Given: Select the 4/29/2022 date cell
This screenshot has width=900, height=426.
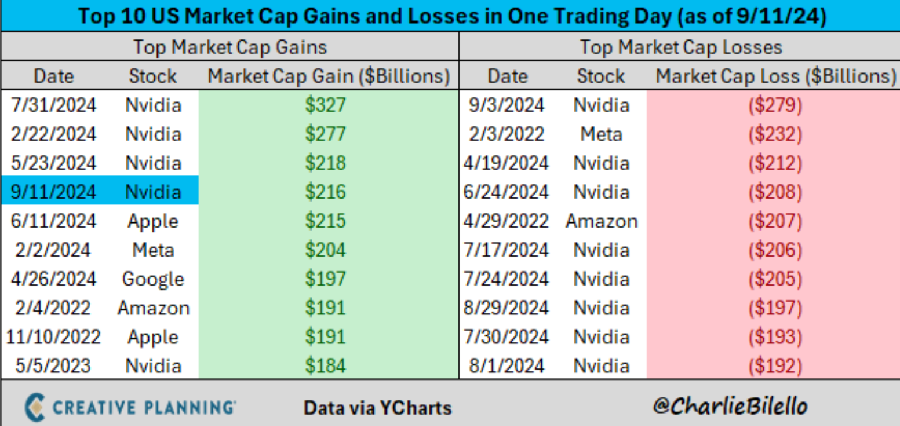Looking at the screenshot, I should (x=509, y=221).
